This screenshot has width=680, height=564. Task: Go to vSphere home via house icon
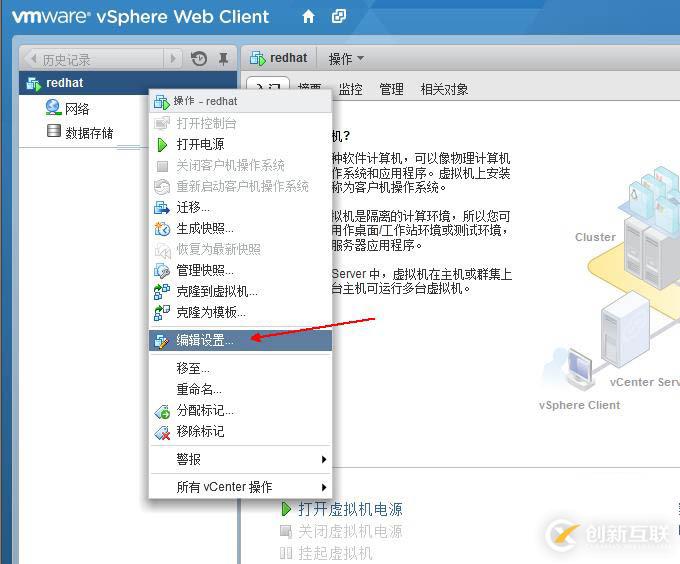coord(308,17)
